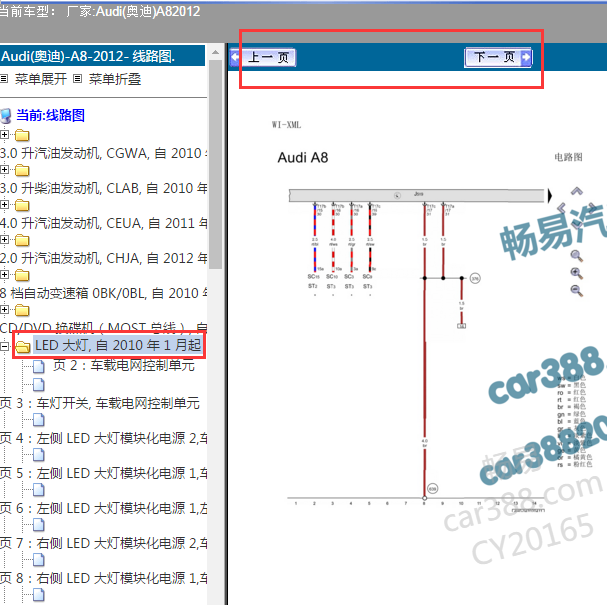Click open folder icon of LED 大灯
This screenshot has width=607, height=605.
23,347
